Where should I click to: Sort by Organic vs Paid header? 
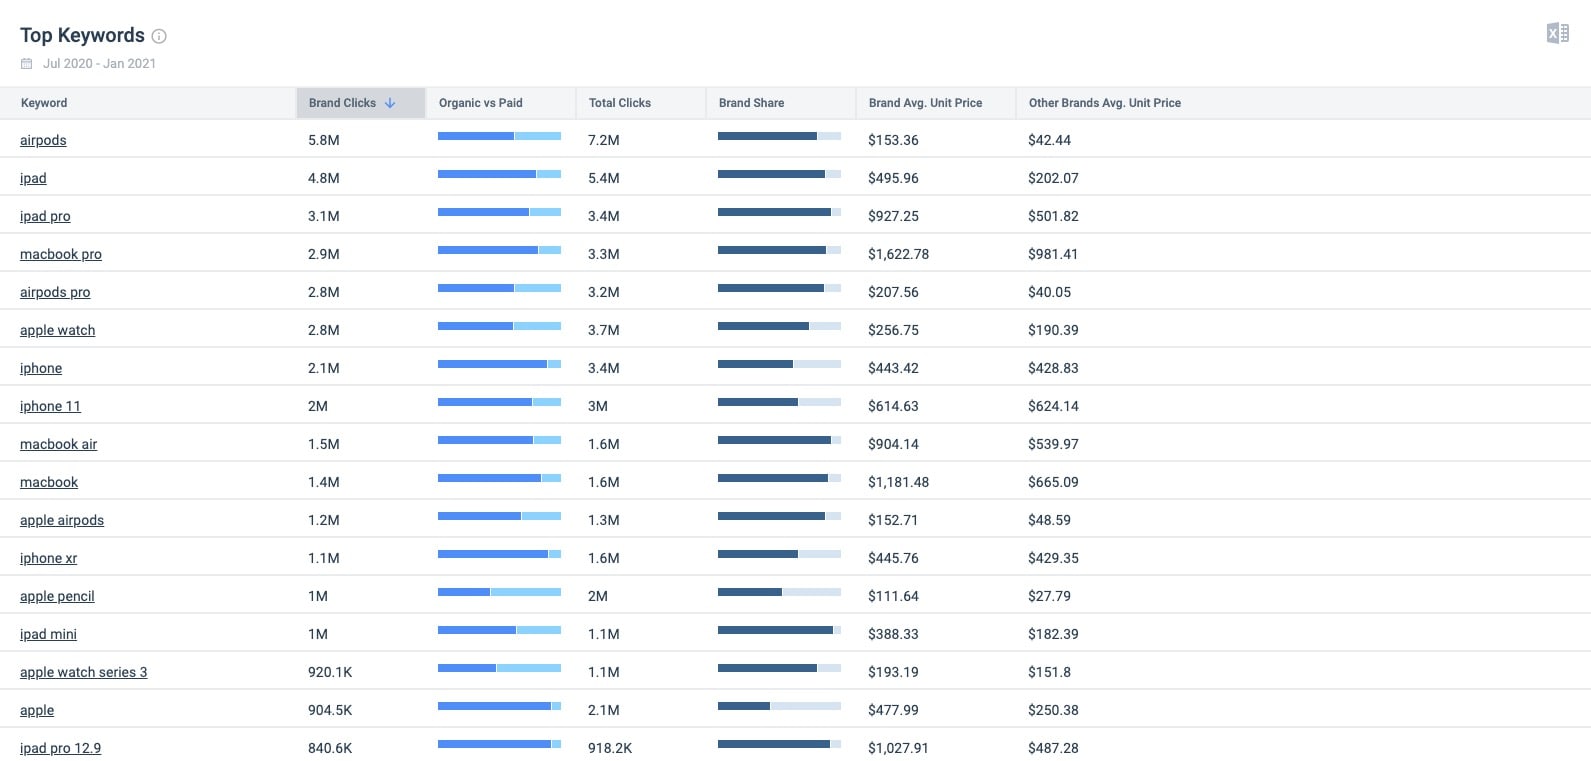(481, 103)
